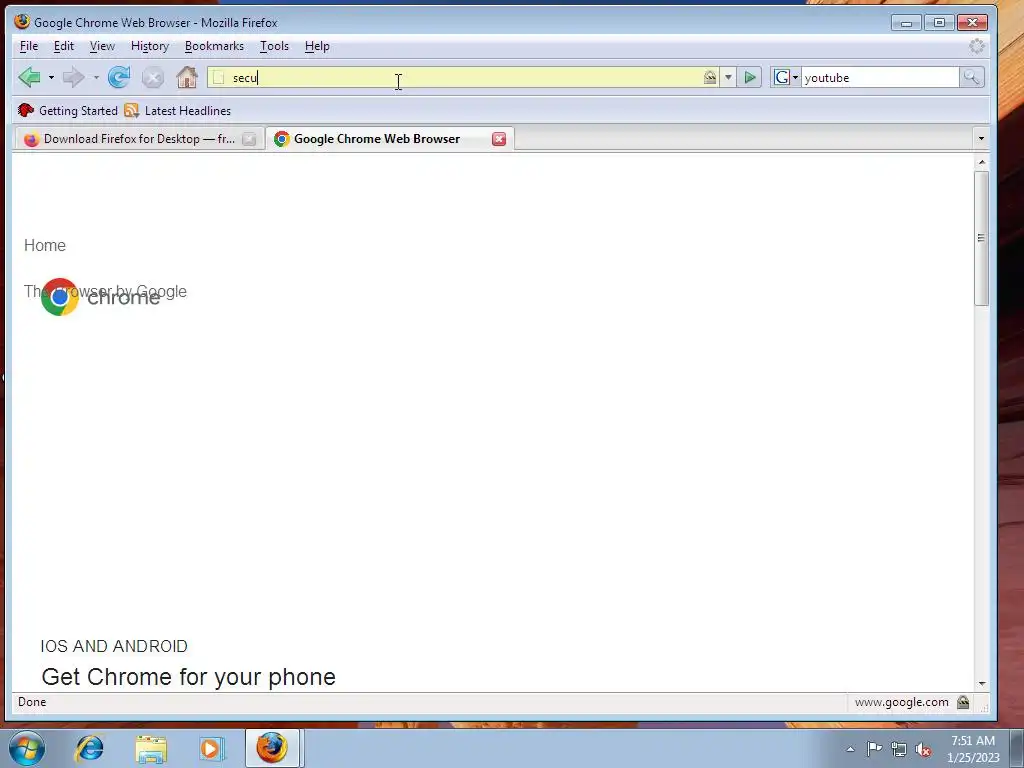The width and height of the screenshot is (1024, 768).
Task: Reload the current page
Action: (119, 78)
